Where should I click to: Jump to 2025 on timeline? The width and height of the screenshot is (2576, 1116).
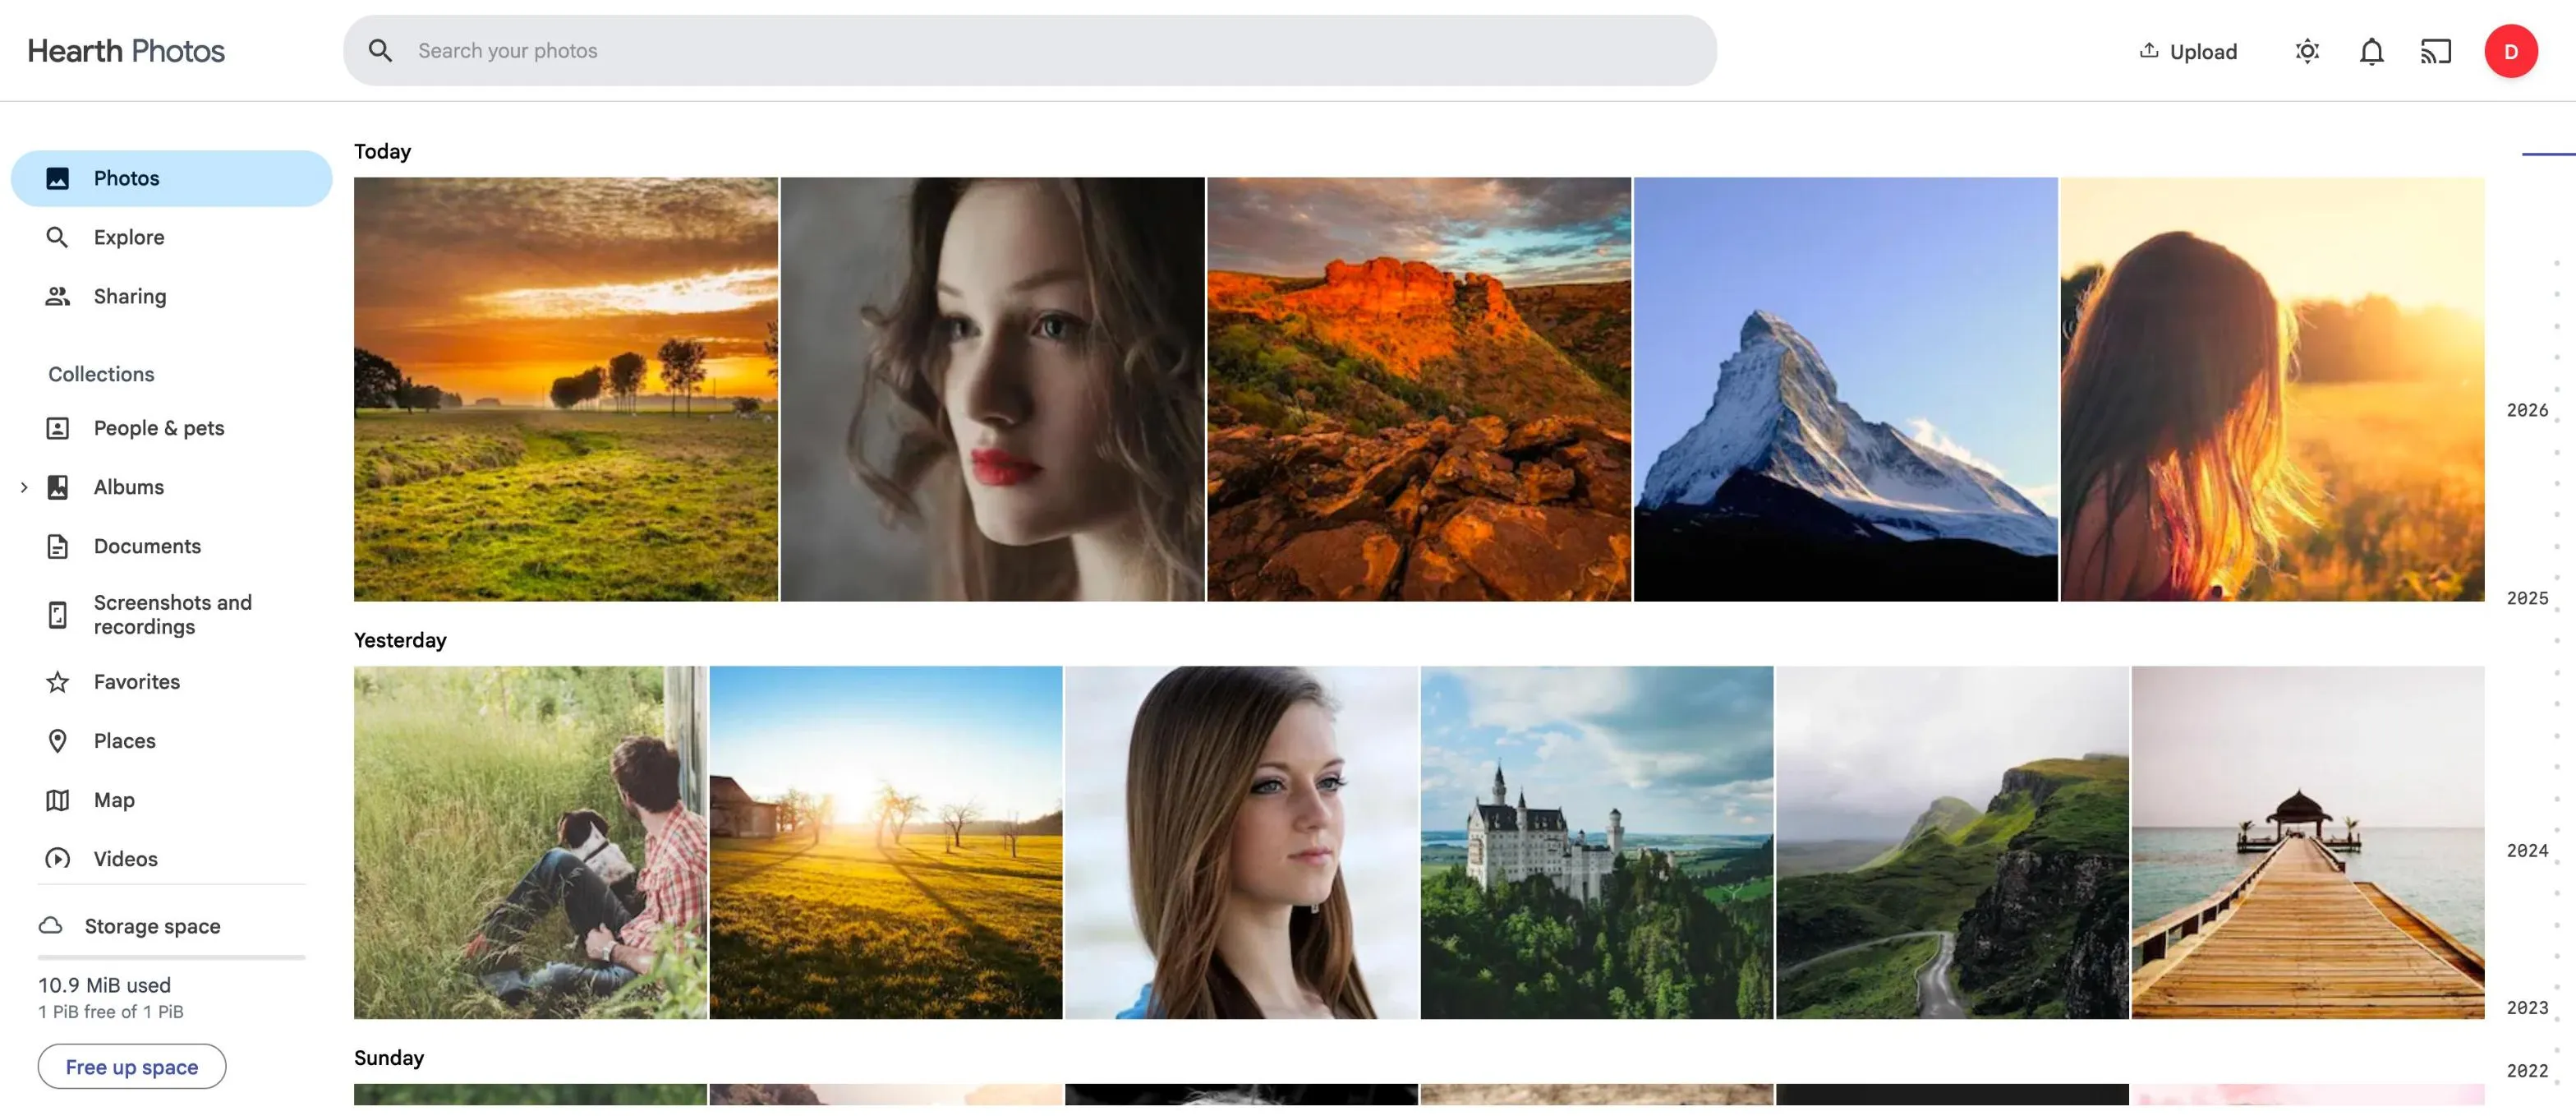pos(2527,598)
